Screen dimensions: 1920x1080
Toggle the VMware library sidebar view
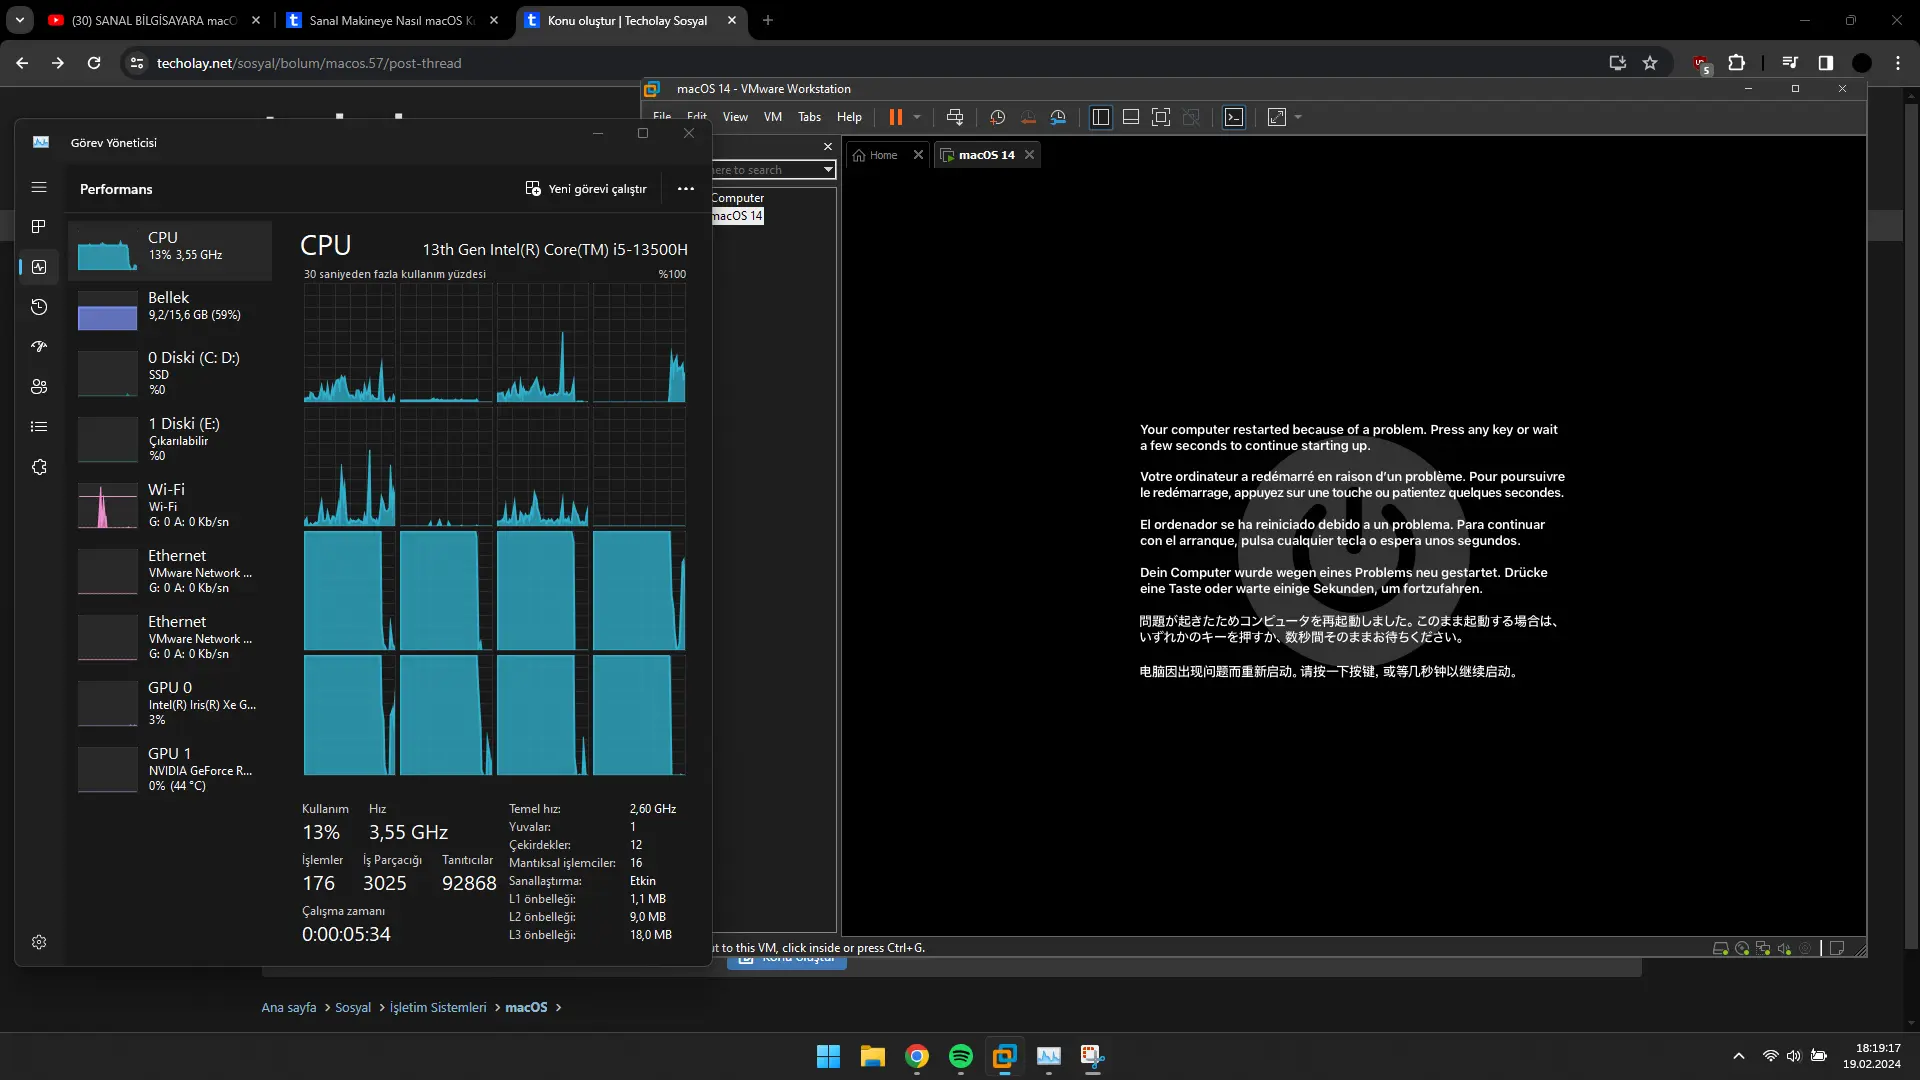coord(1101,117)
